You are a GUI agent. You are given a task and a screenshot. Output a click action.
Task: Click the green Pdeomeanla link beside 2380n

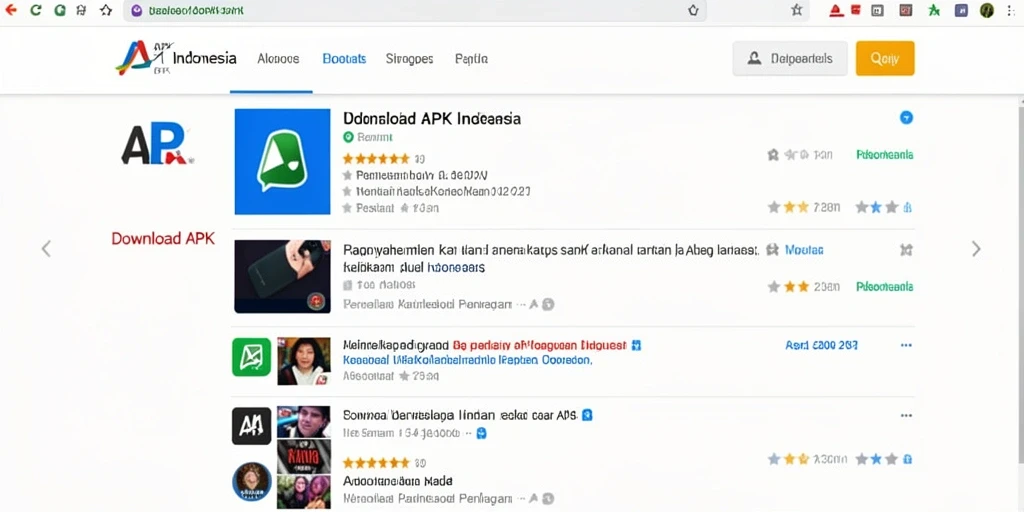[x=884, y=286]
